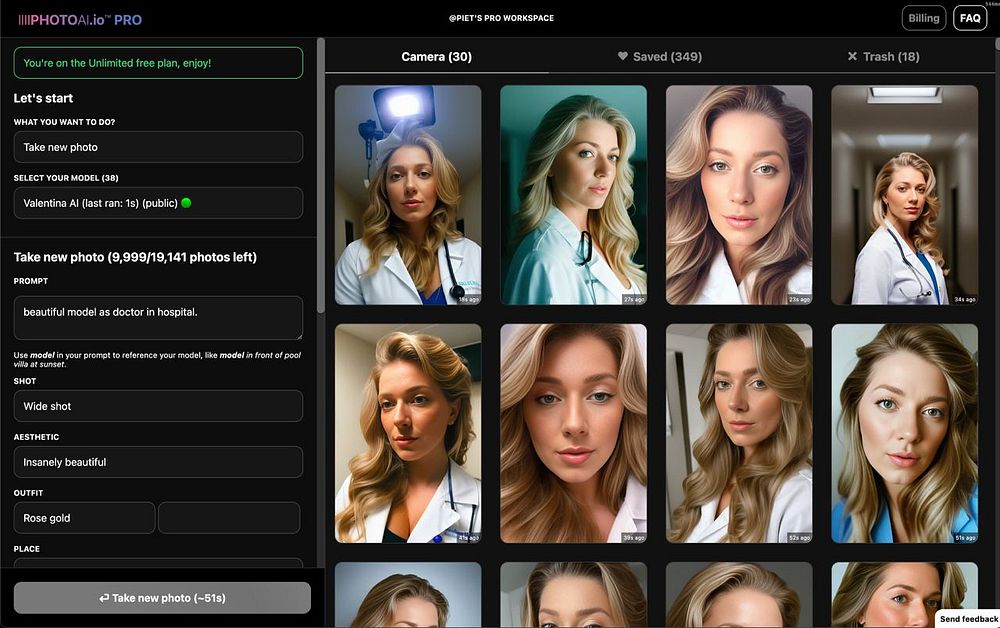The image size is (1000, 628).
Task: Click into the prompt text area
Action: (158, 318)
